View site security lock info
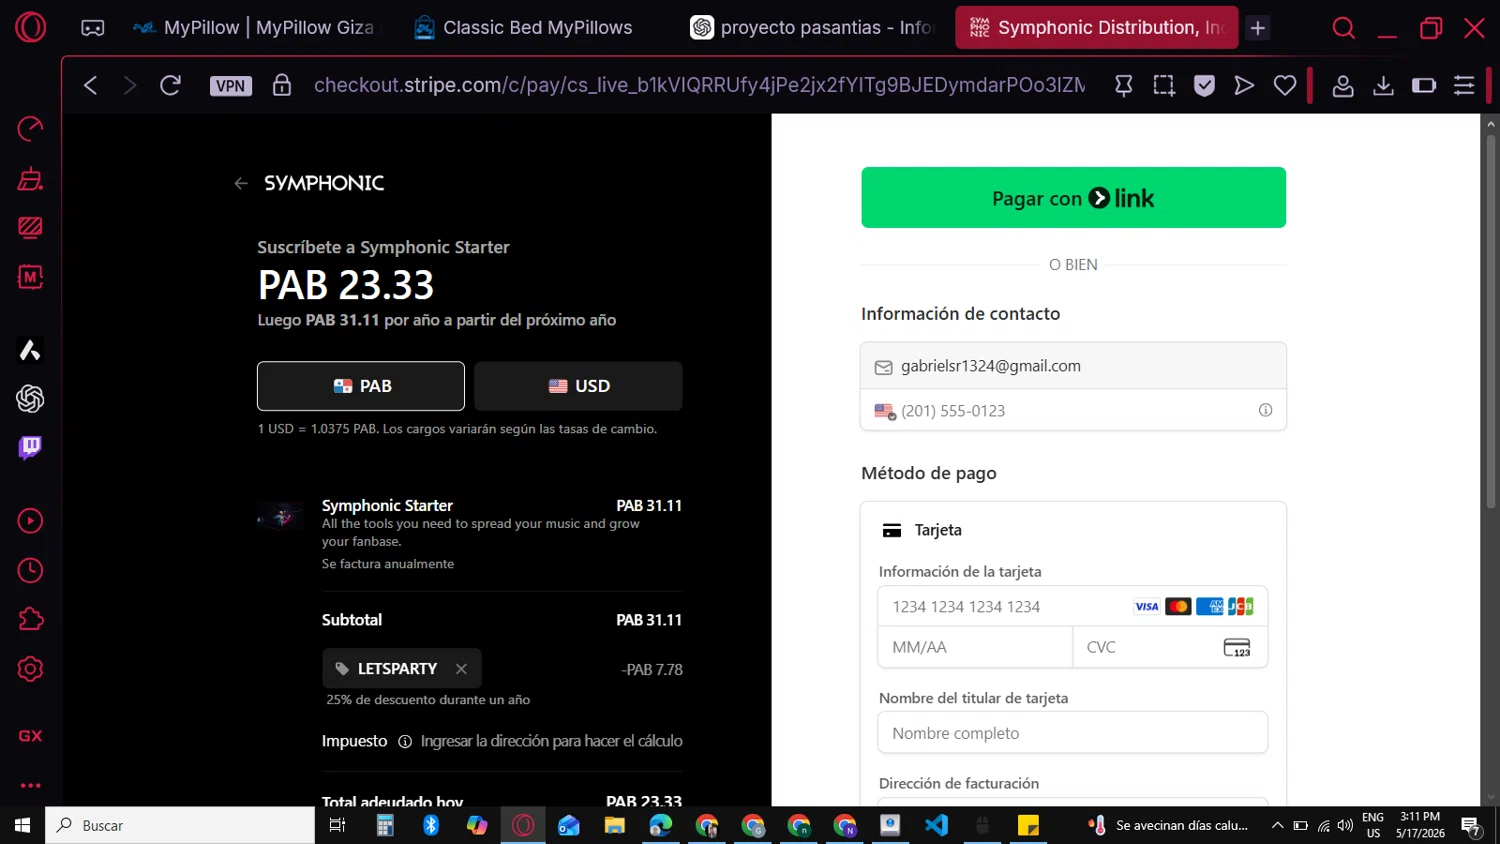Viewport: 1500px width, 844px height. 282,85
